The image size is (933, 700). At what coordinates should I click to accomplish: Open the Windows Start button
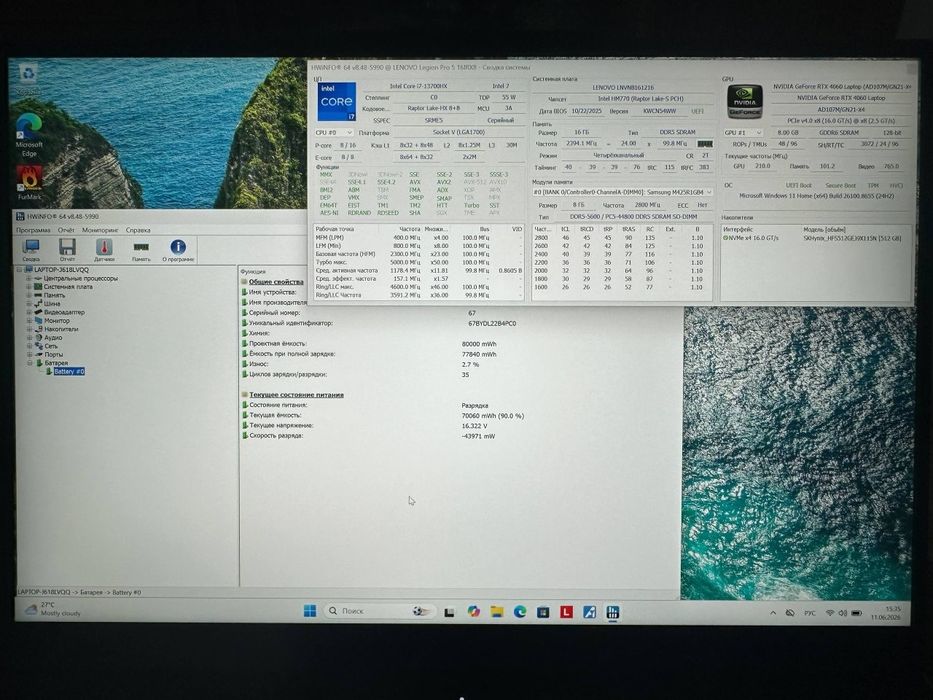click(x=310, y=611)
